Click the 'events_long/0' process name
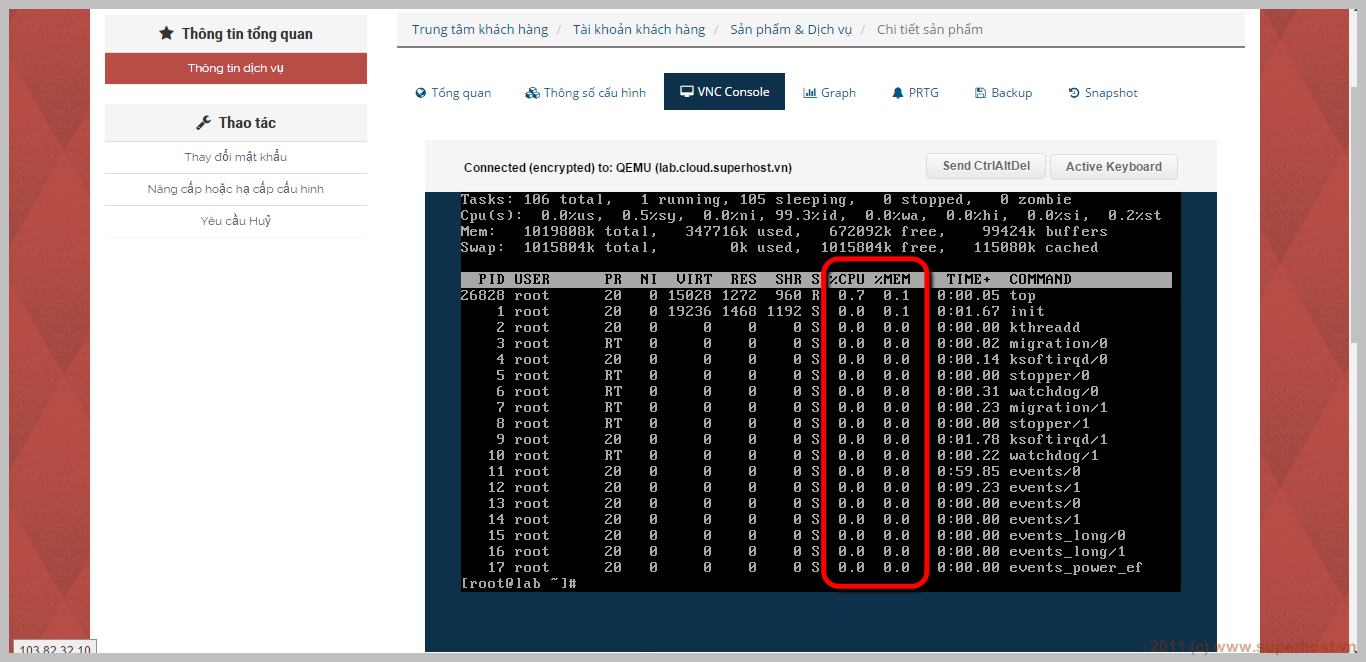 [x=1067, y=536]
